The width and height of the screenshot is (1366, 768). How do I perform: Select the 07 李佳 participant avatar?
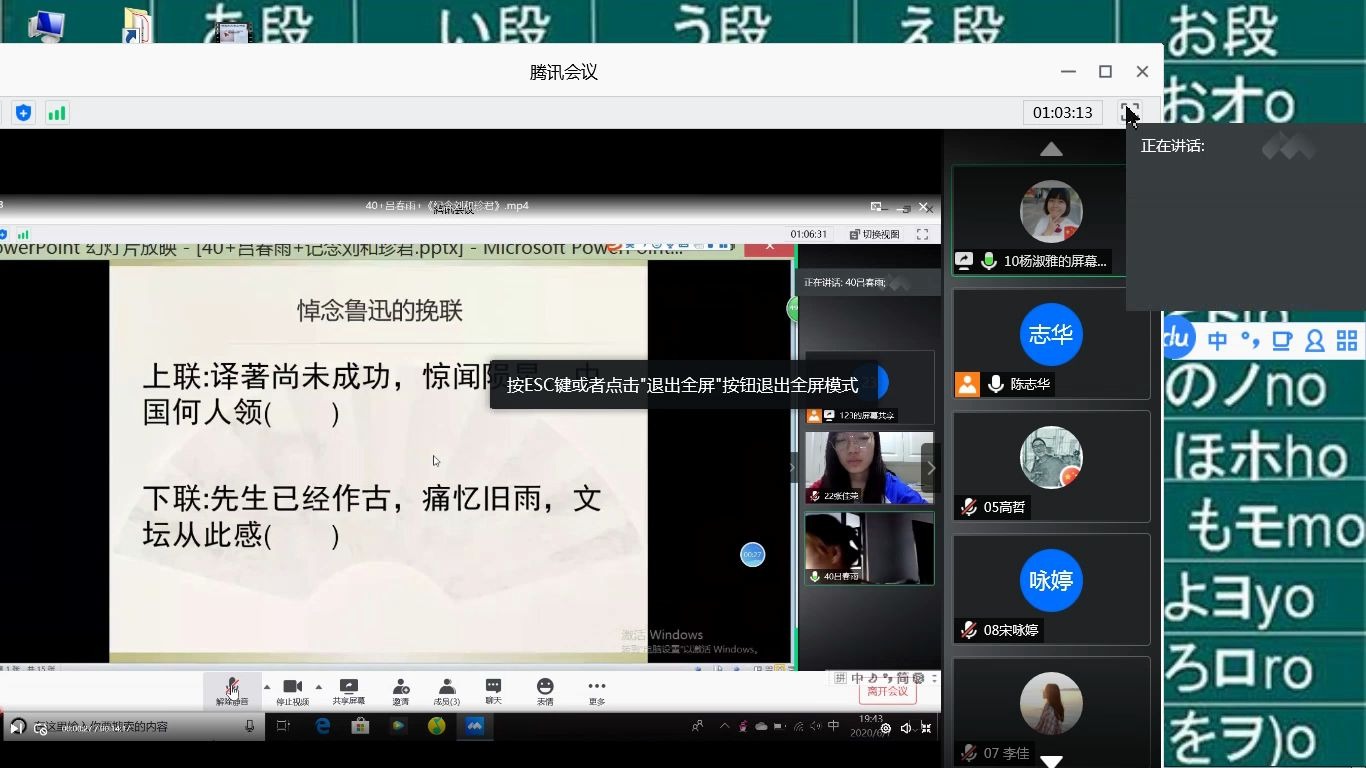[x=1051, y=703]
